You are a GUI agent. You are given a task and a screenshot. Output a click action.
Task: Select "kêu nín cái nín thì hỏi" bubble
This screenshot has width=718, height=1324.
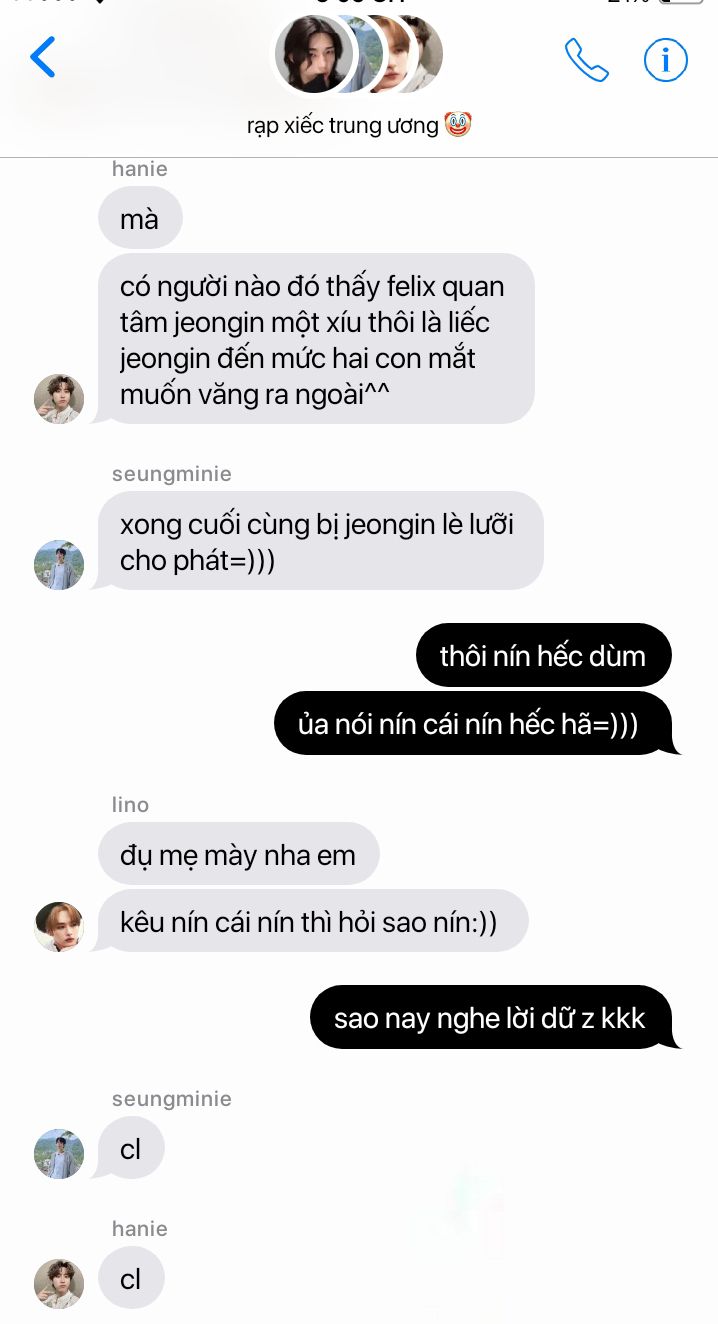pos(312,921)
